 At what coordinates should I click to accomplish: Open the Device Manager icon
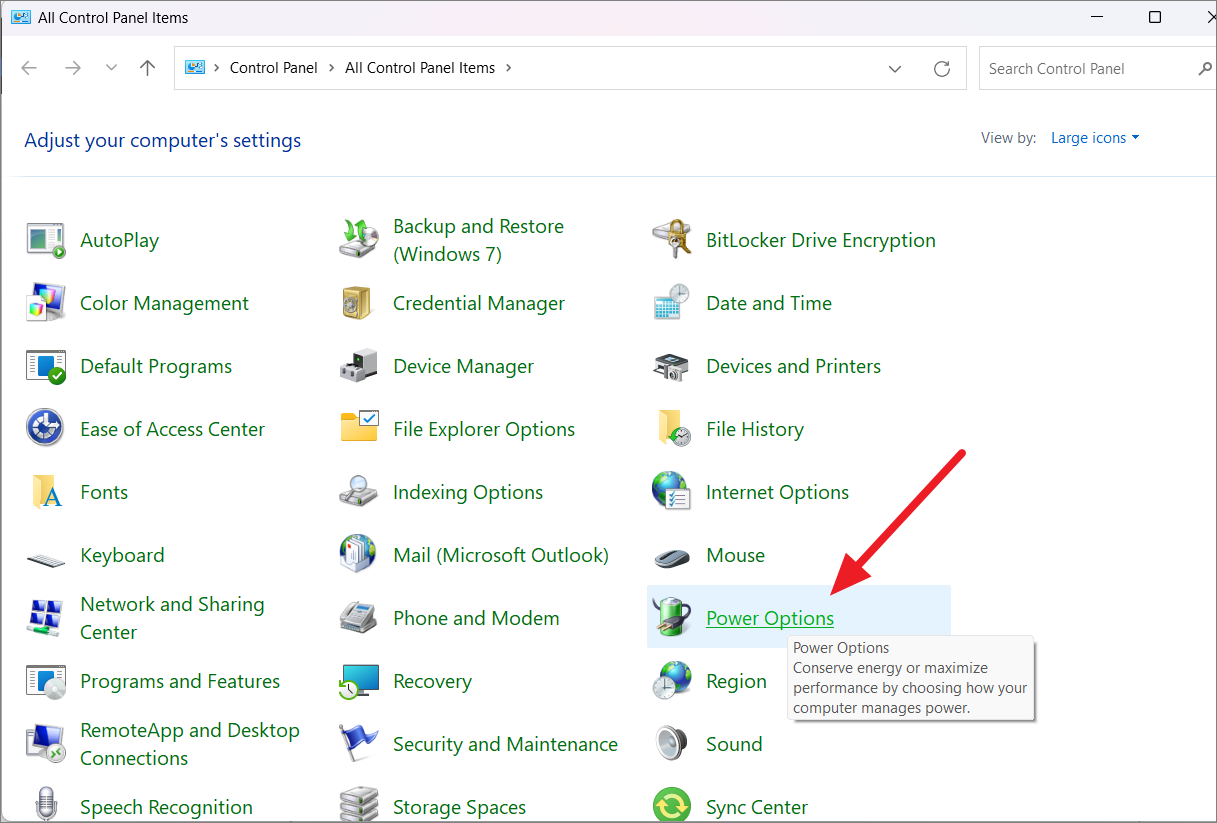(x=358, y=366)
